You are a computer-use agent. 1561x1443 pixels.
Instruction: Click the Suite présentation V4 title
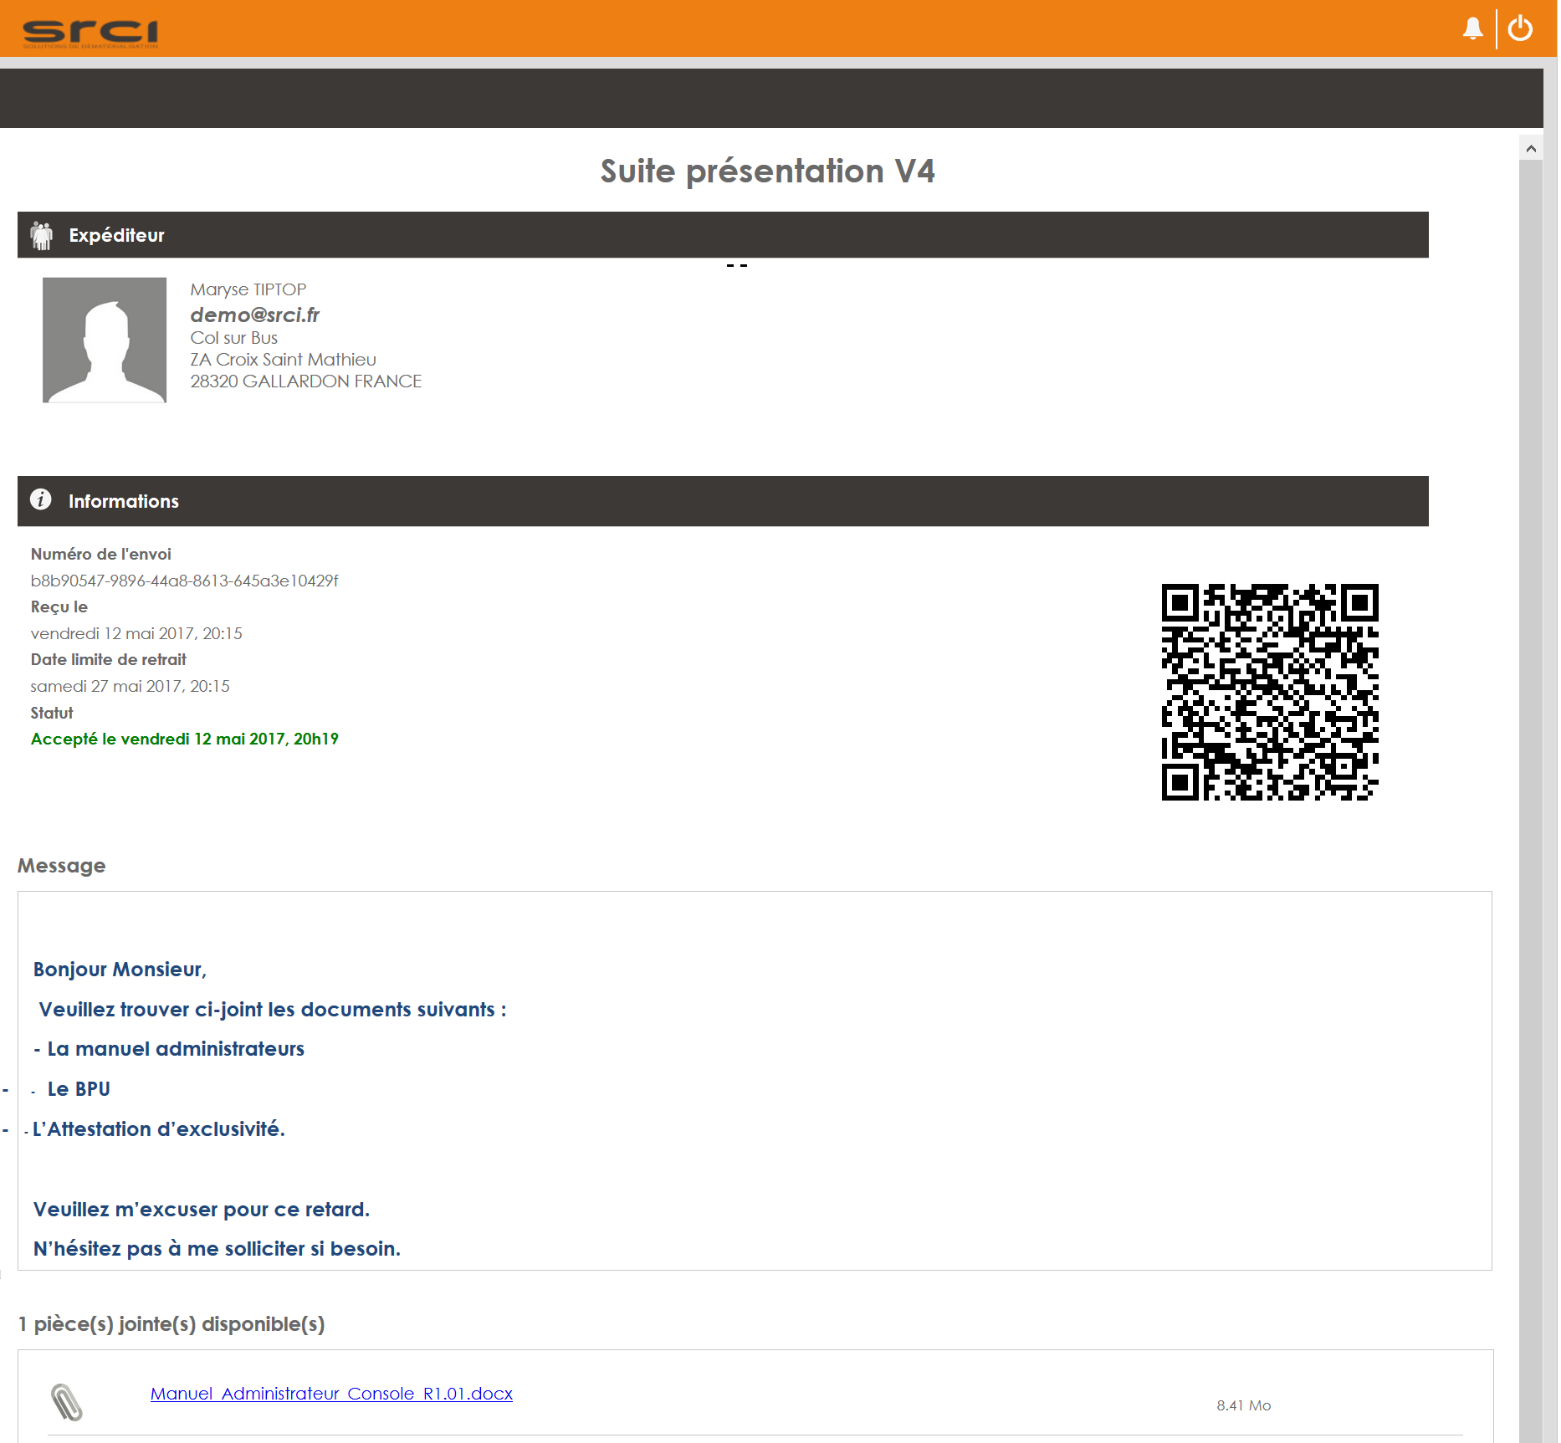click(x=767, y=171)
